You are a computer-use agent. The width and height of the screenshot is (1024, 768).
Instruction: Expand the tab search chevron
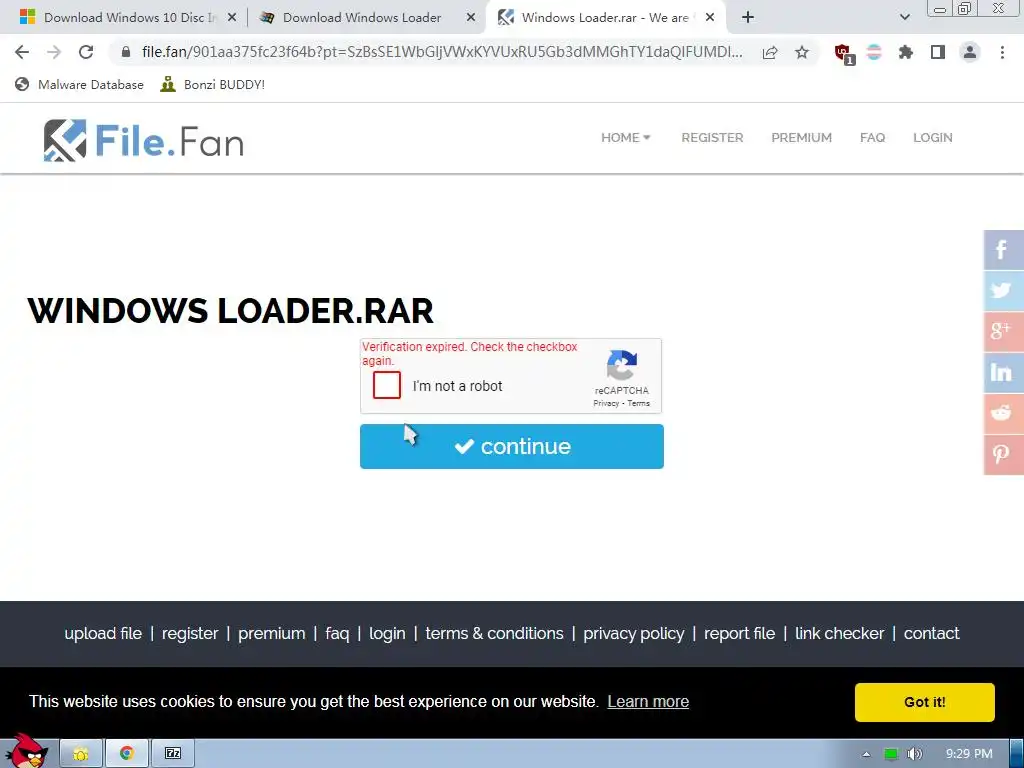(904, 18)
